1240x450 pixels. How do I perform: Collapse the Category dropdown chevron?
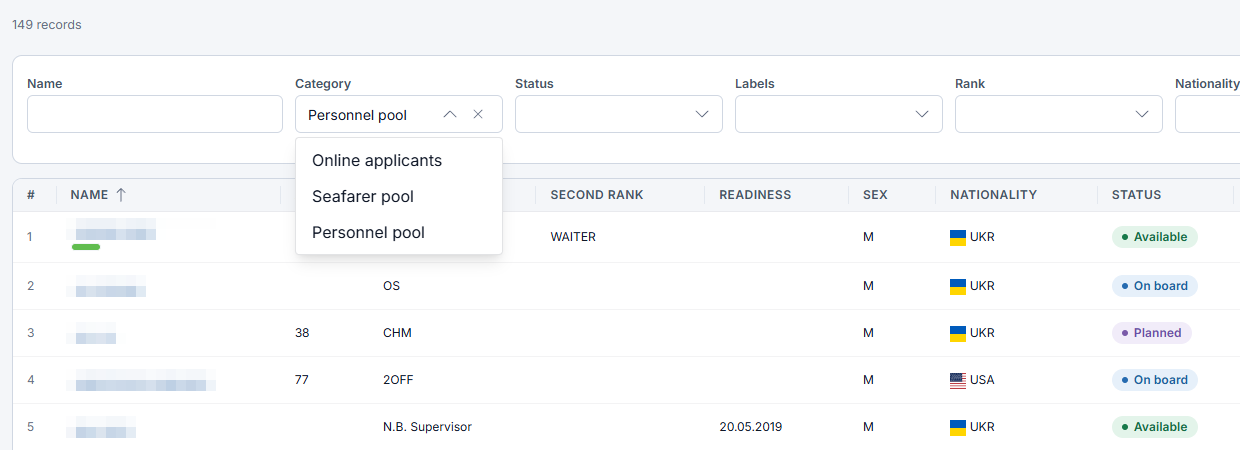point(450,114)
